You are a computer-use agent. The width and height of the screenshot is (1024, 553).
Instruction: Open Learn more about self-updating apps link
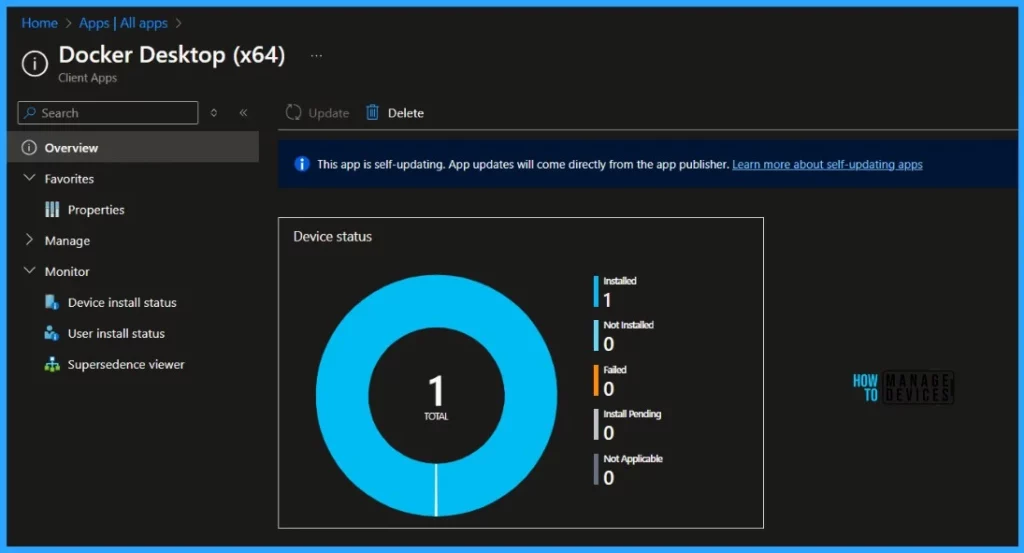827,165
